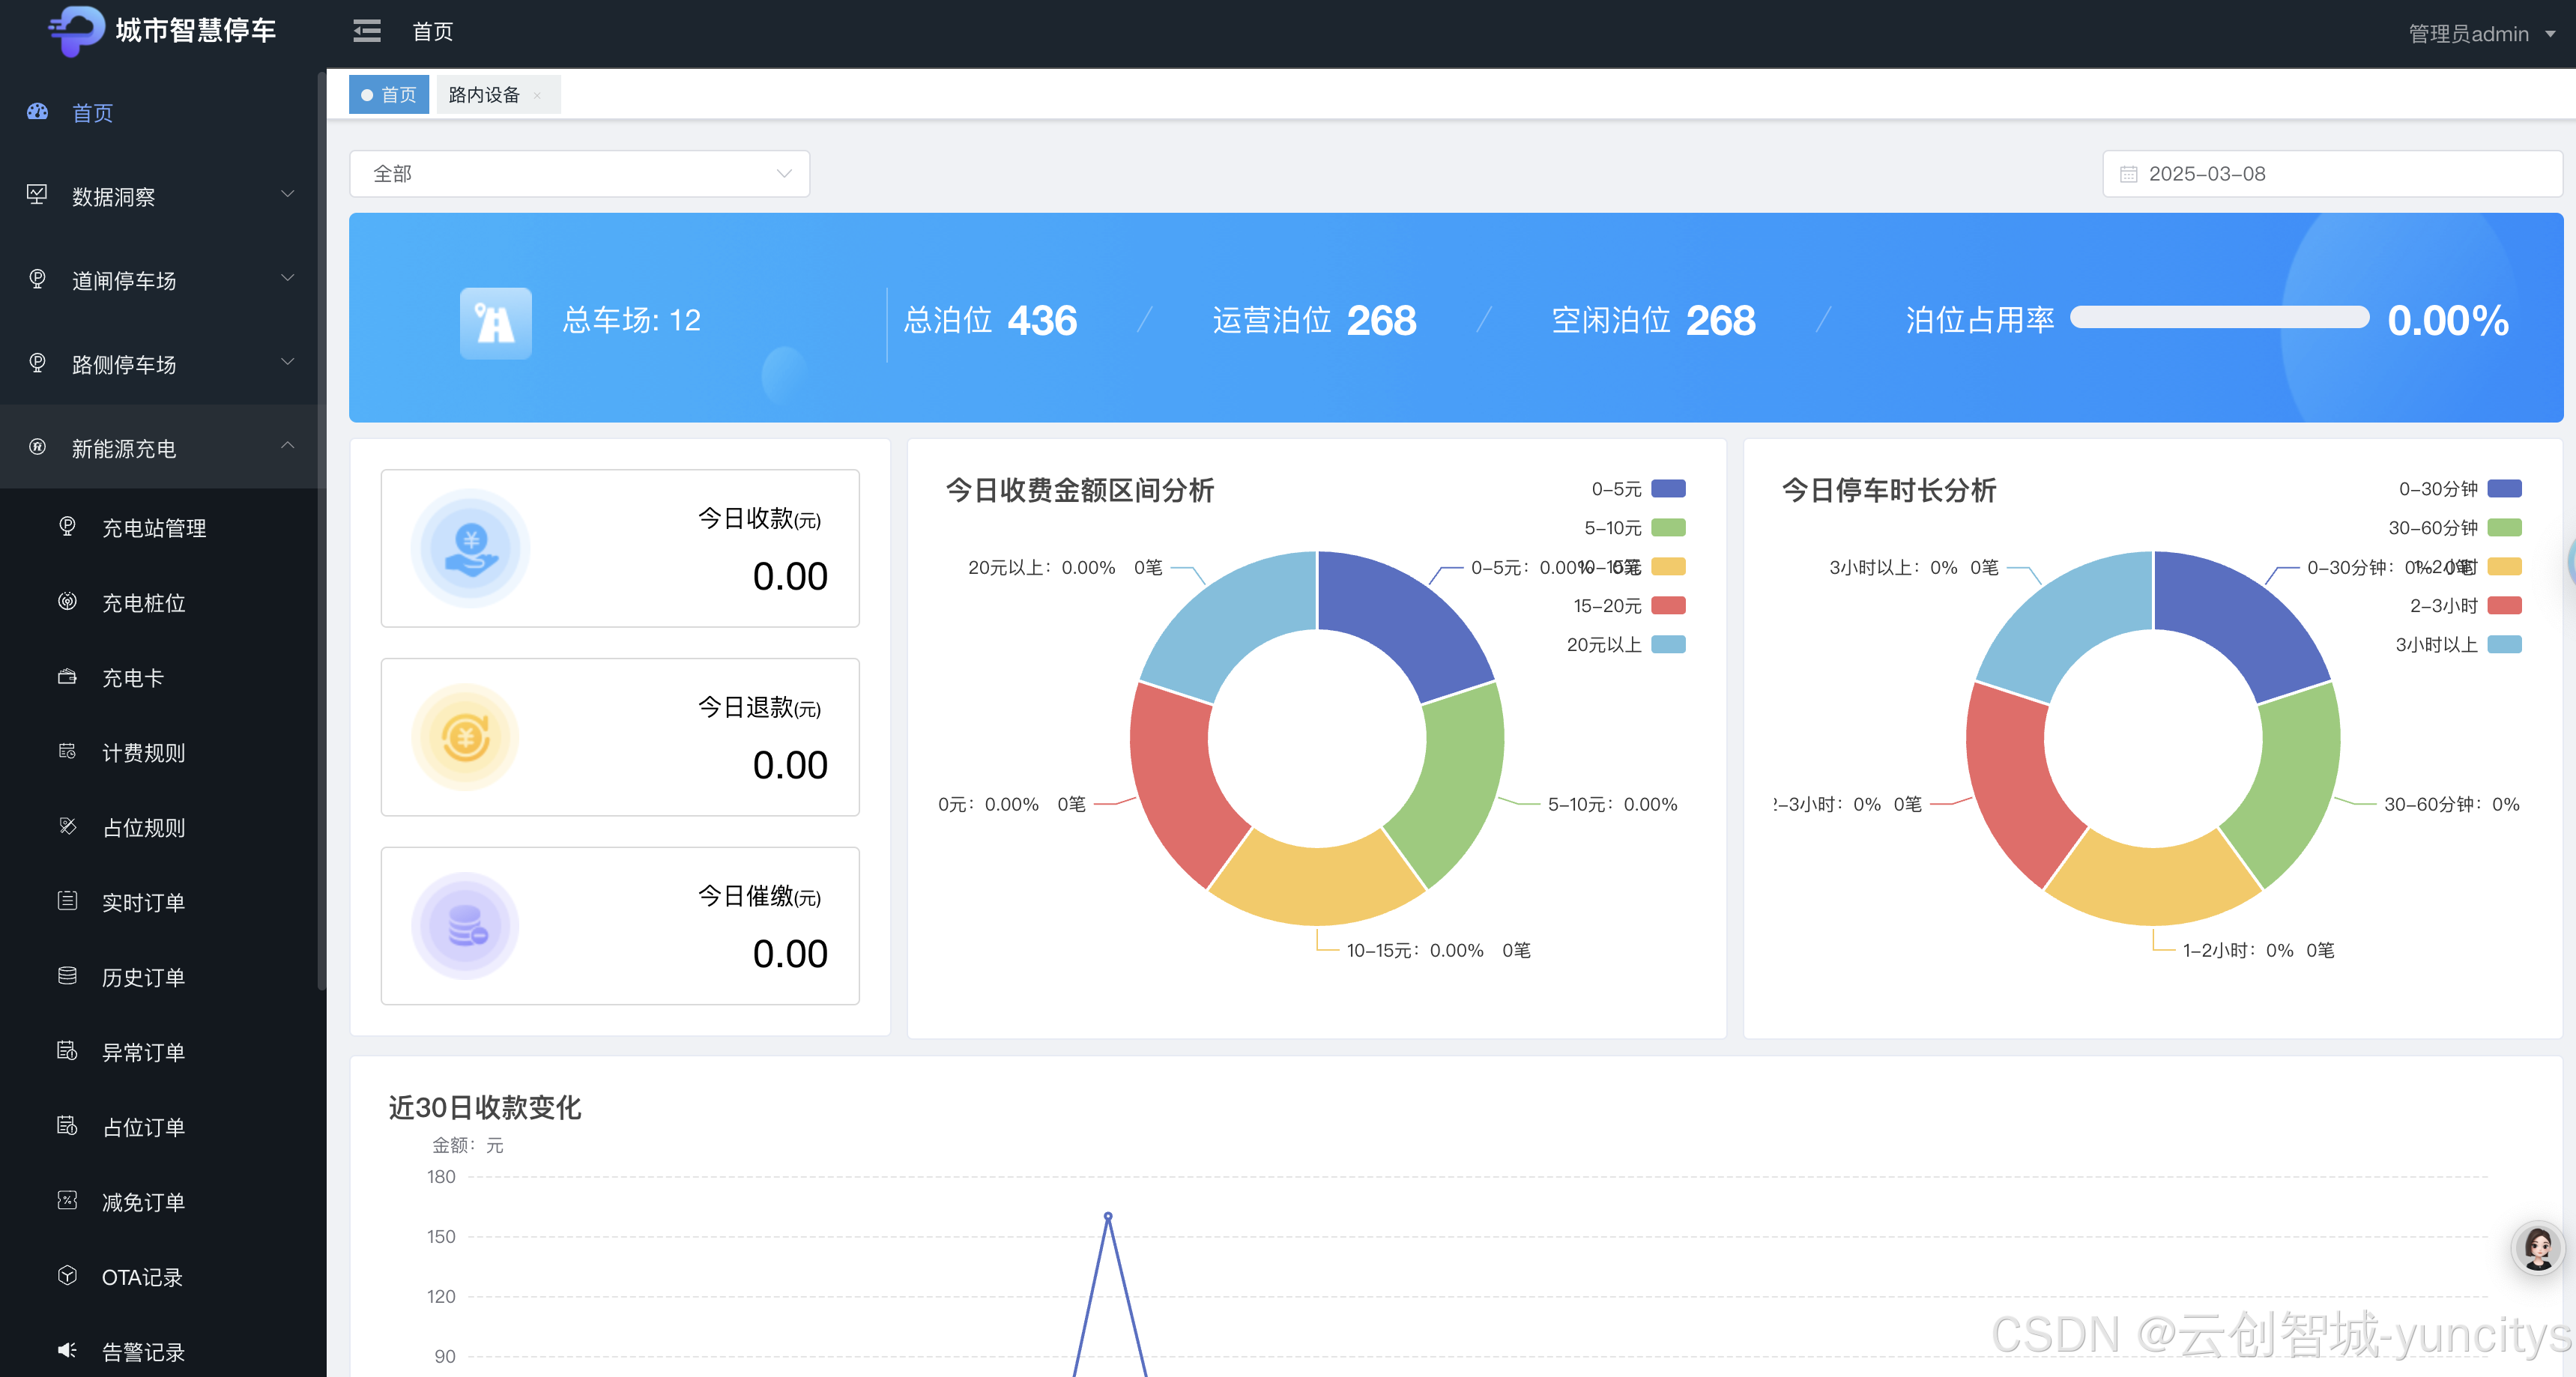Click the dashboard icon beside 首页
This screenshot has height=1377, width=2576.
pyautogui.click(x=37, y=112)
